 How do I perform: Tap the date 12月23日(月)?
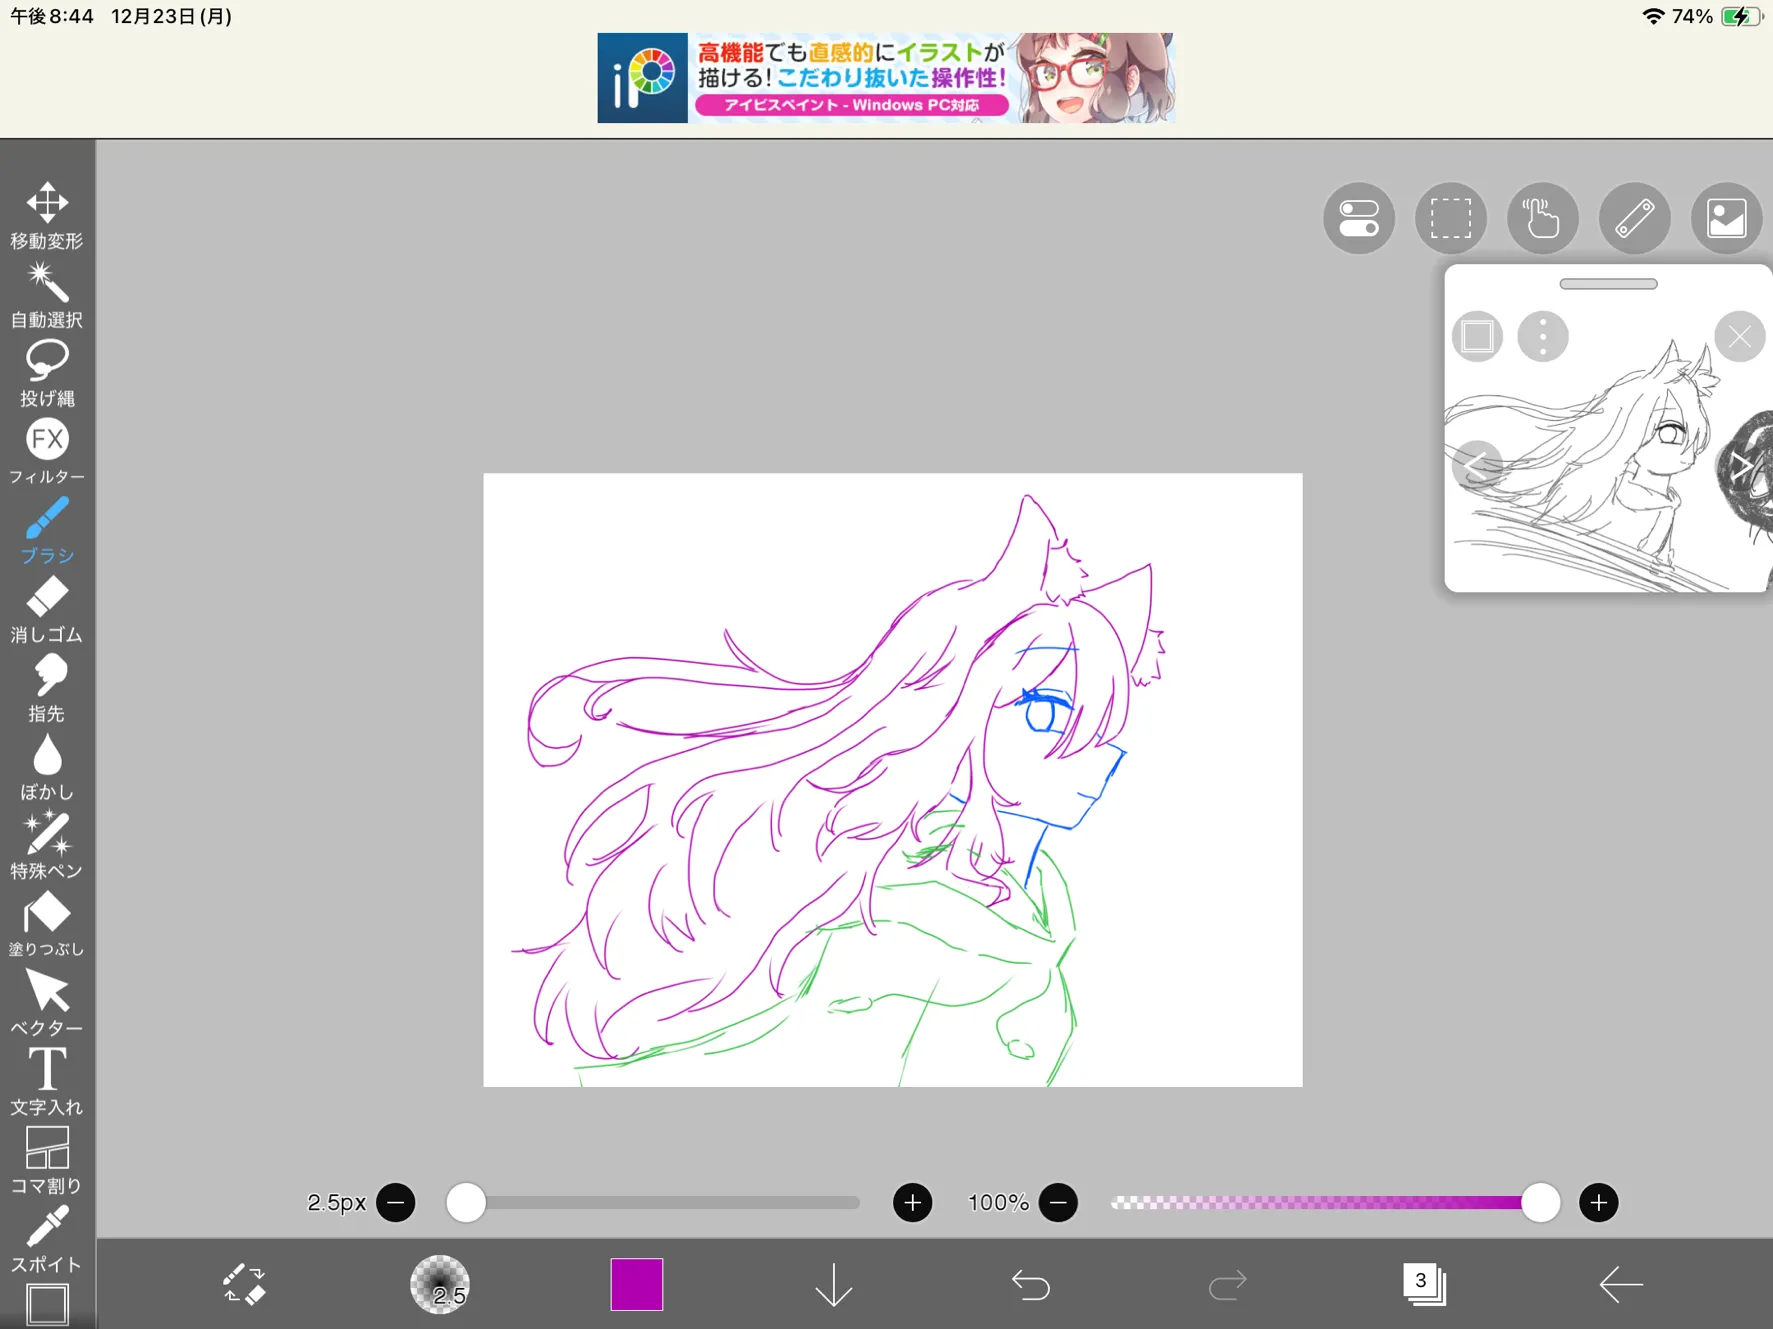click(172, 16)
